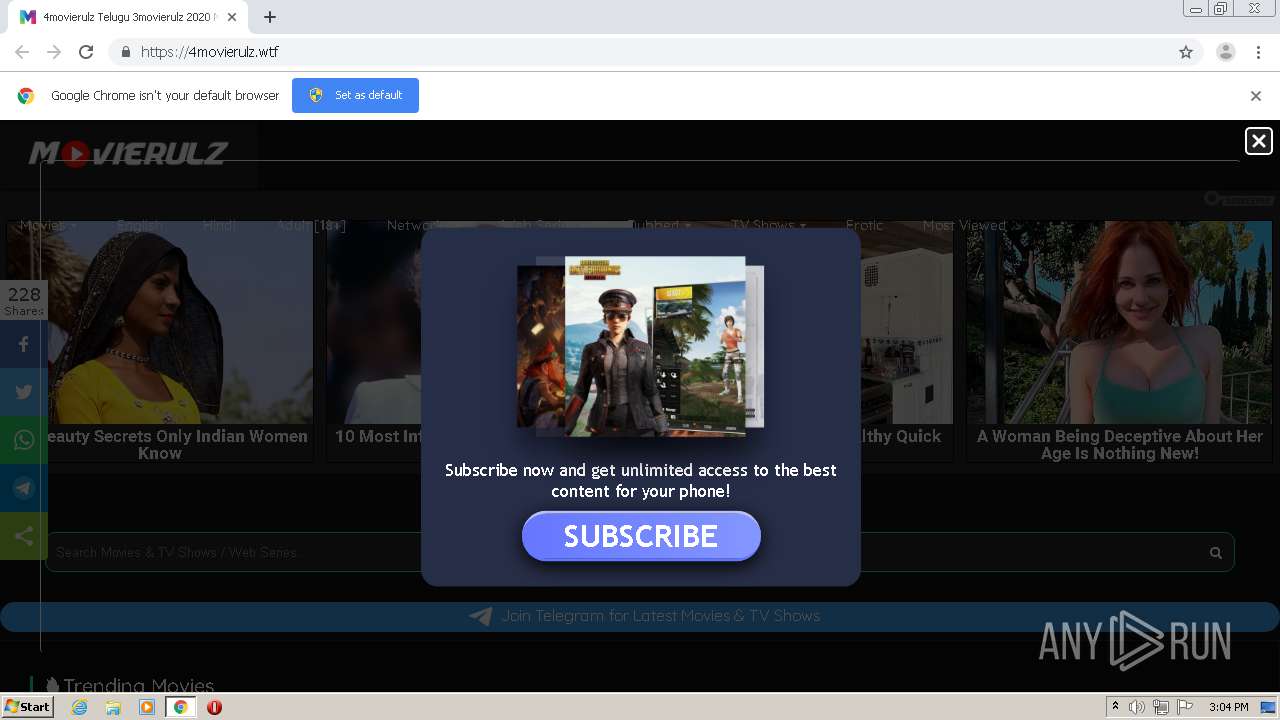The image size is (1280, 720).
Task: Click the Trending Movies heading
Action: [138, 685]
